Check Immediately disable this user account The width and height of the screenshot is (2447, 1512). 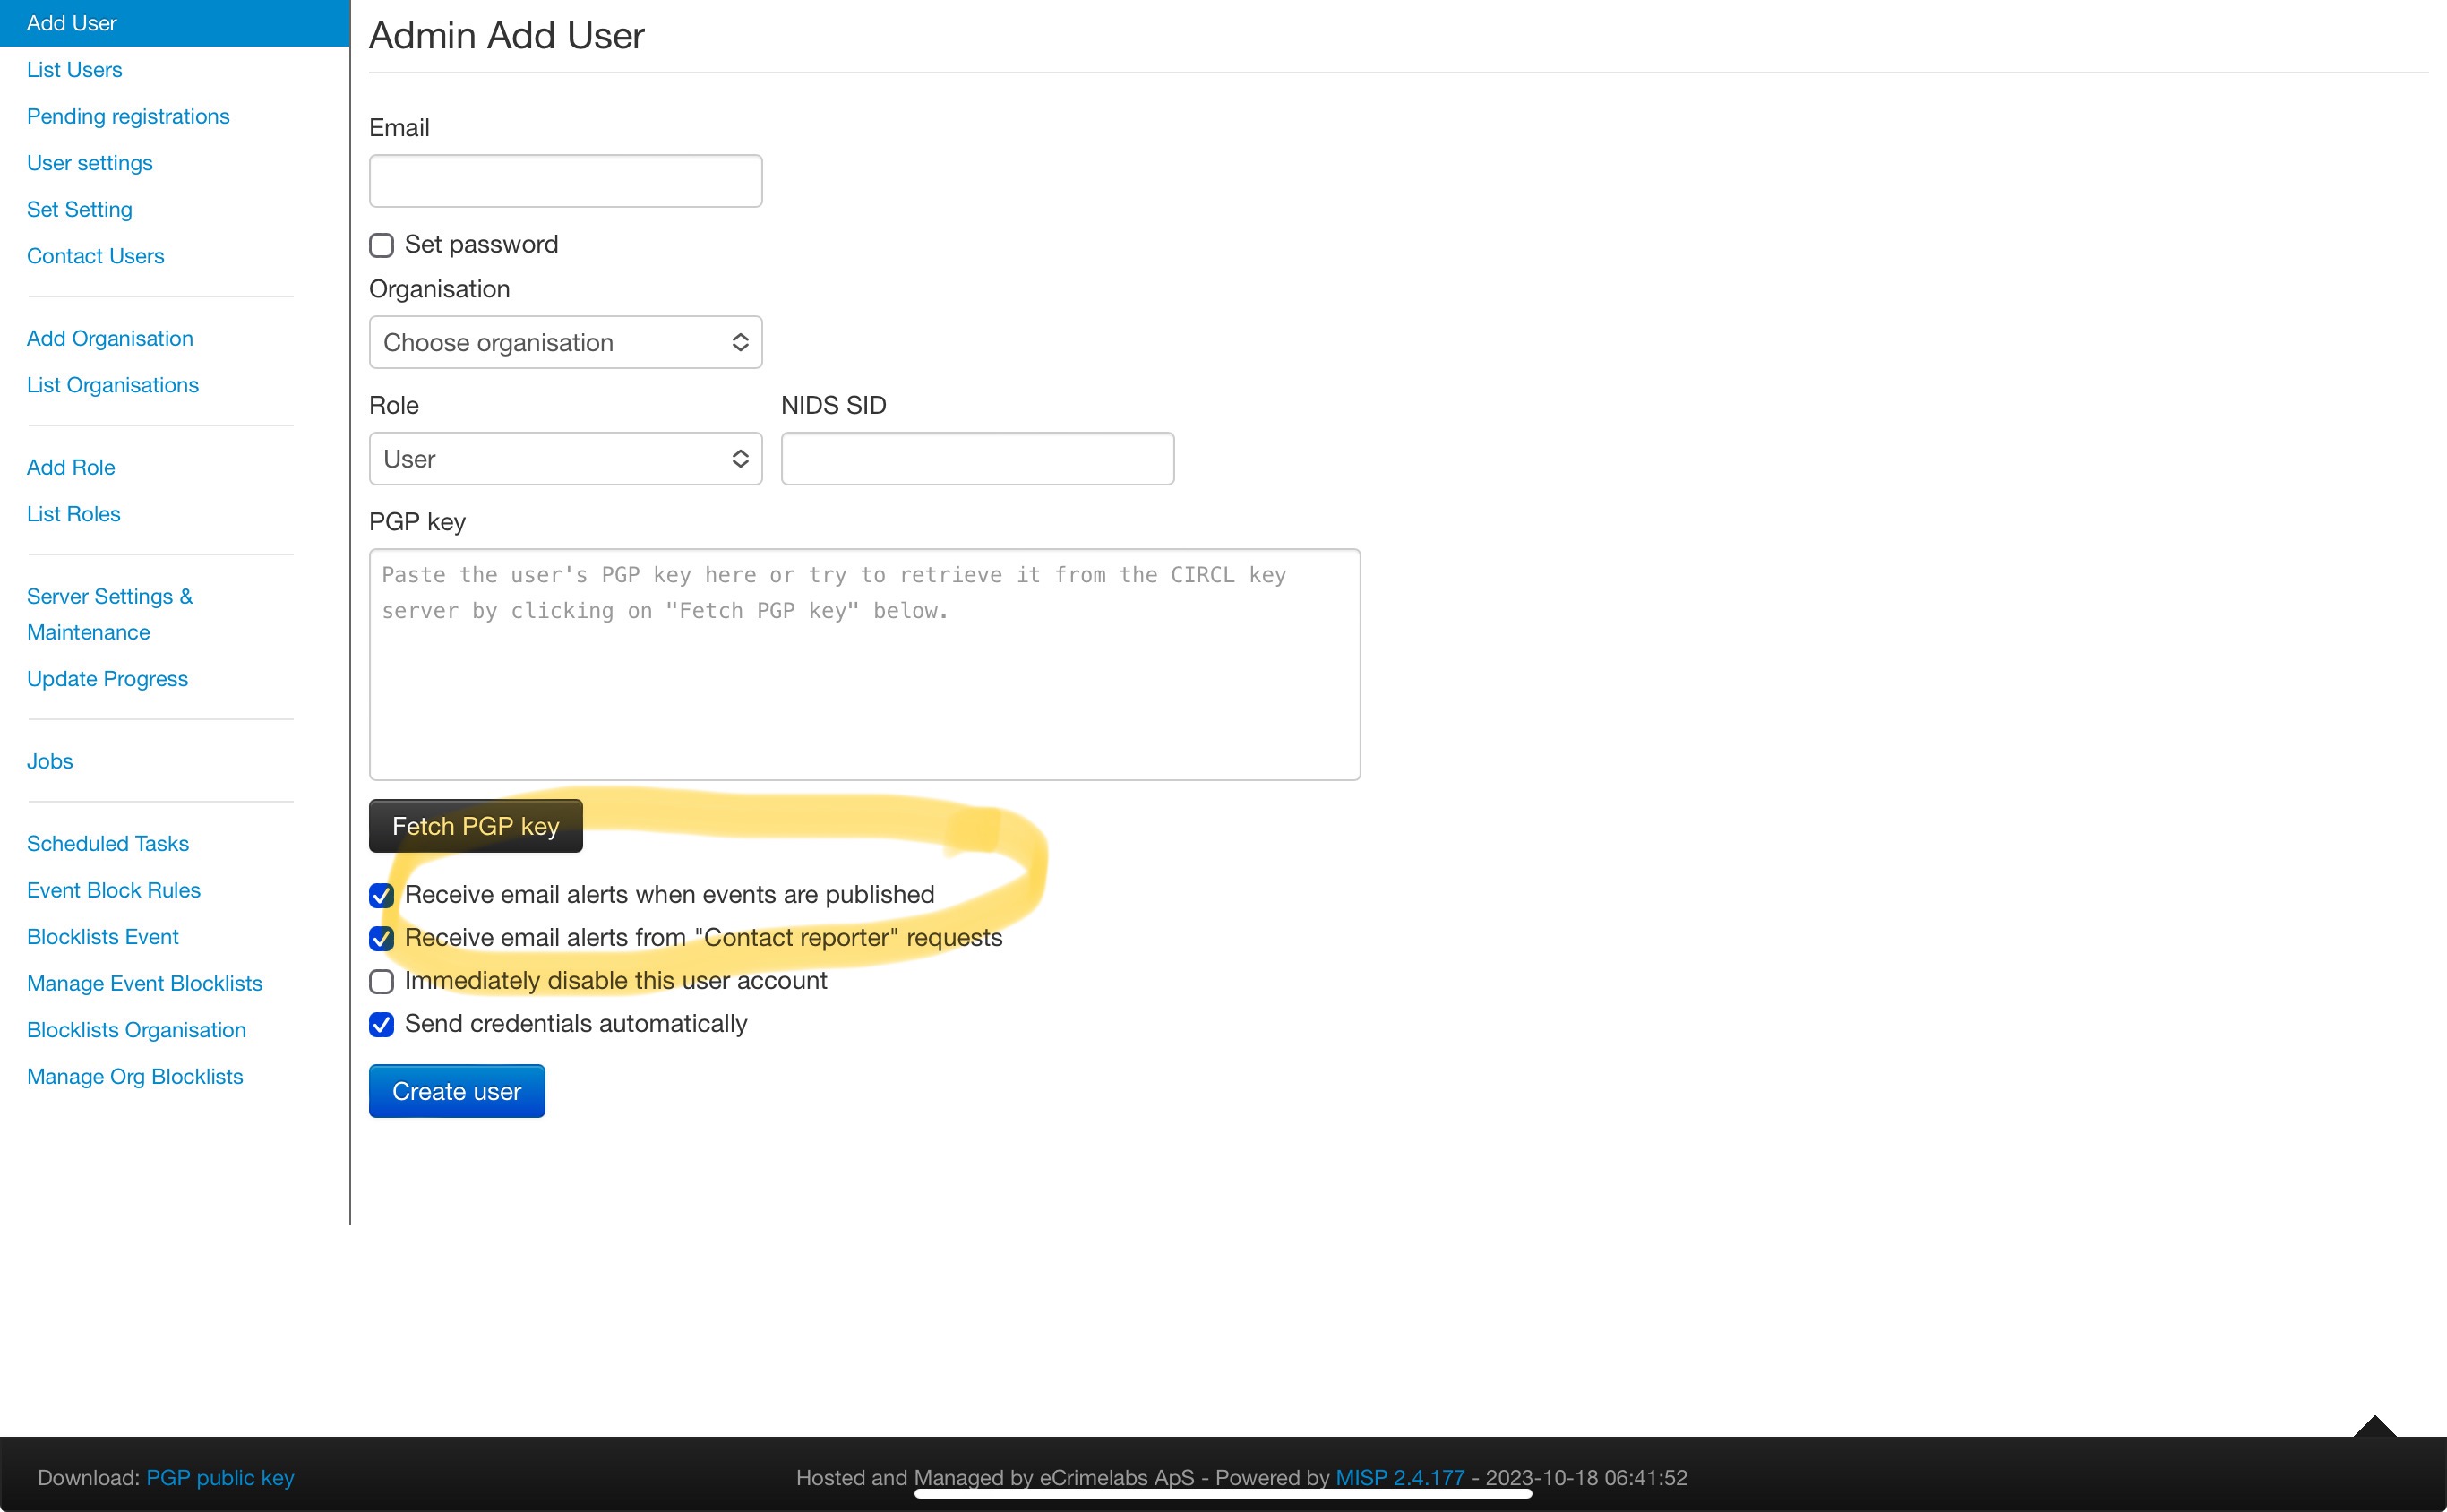coord(381,982)
